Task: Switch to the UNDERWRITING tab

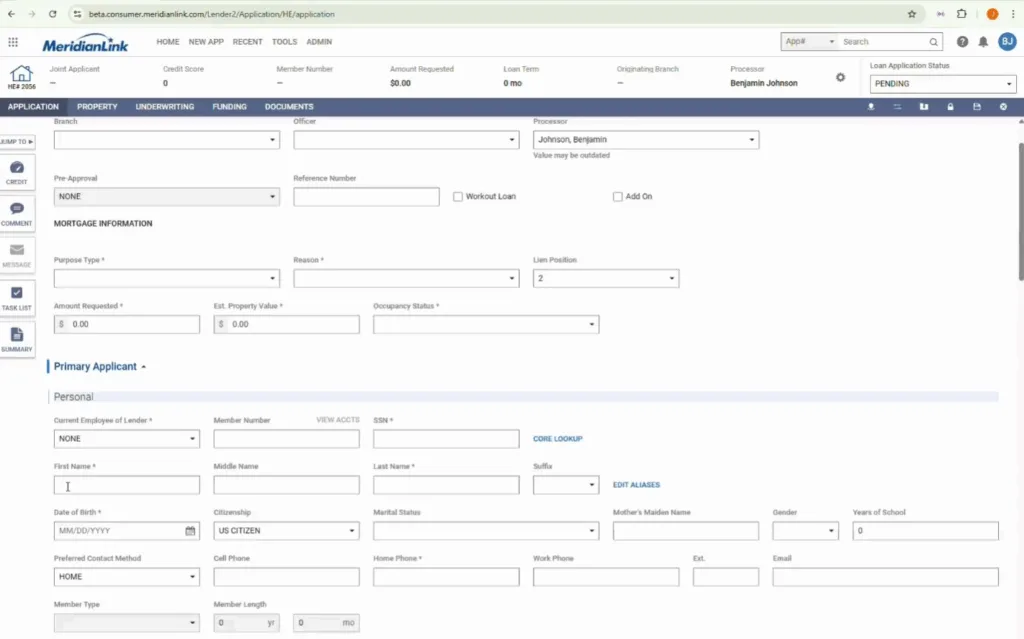Action: coord(167,106)
